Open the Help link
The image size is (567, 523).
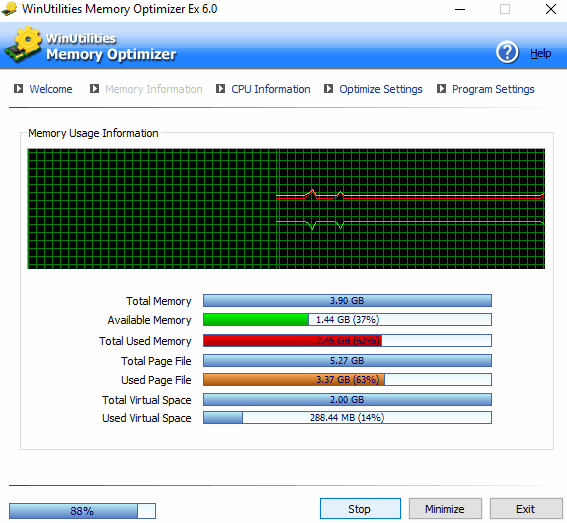tap(541, 54)
